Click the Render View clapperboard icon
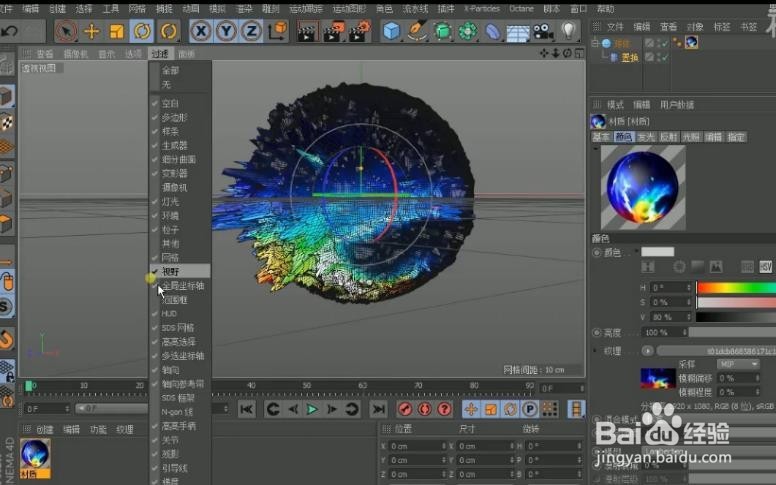Viewport: 776px width, 485px height. tap(307, 32)
